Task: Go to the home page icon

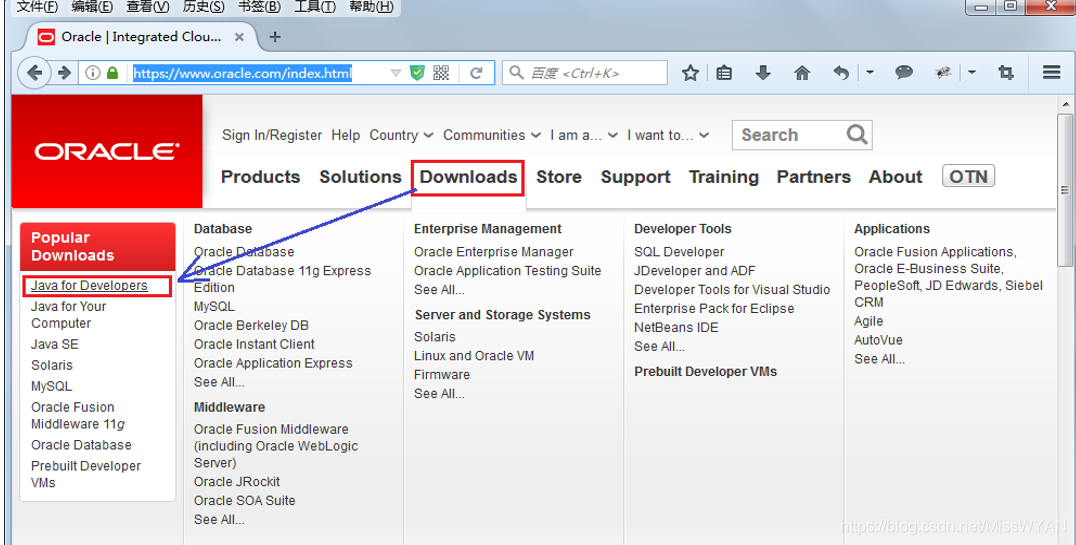Action: click(x=802, y=73)
